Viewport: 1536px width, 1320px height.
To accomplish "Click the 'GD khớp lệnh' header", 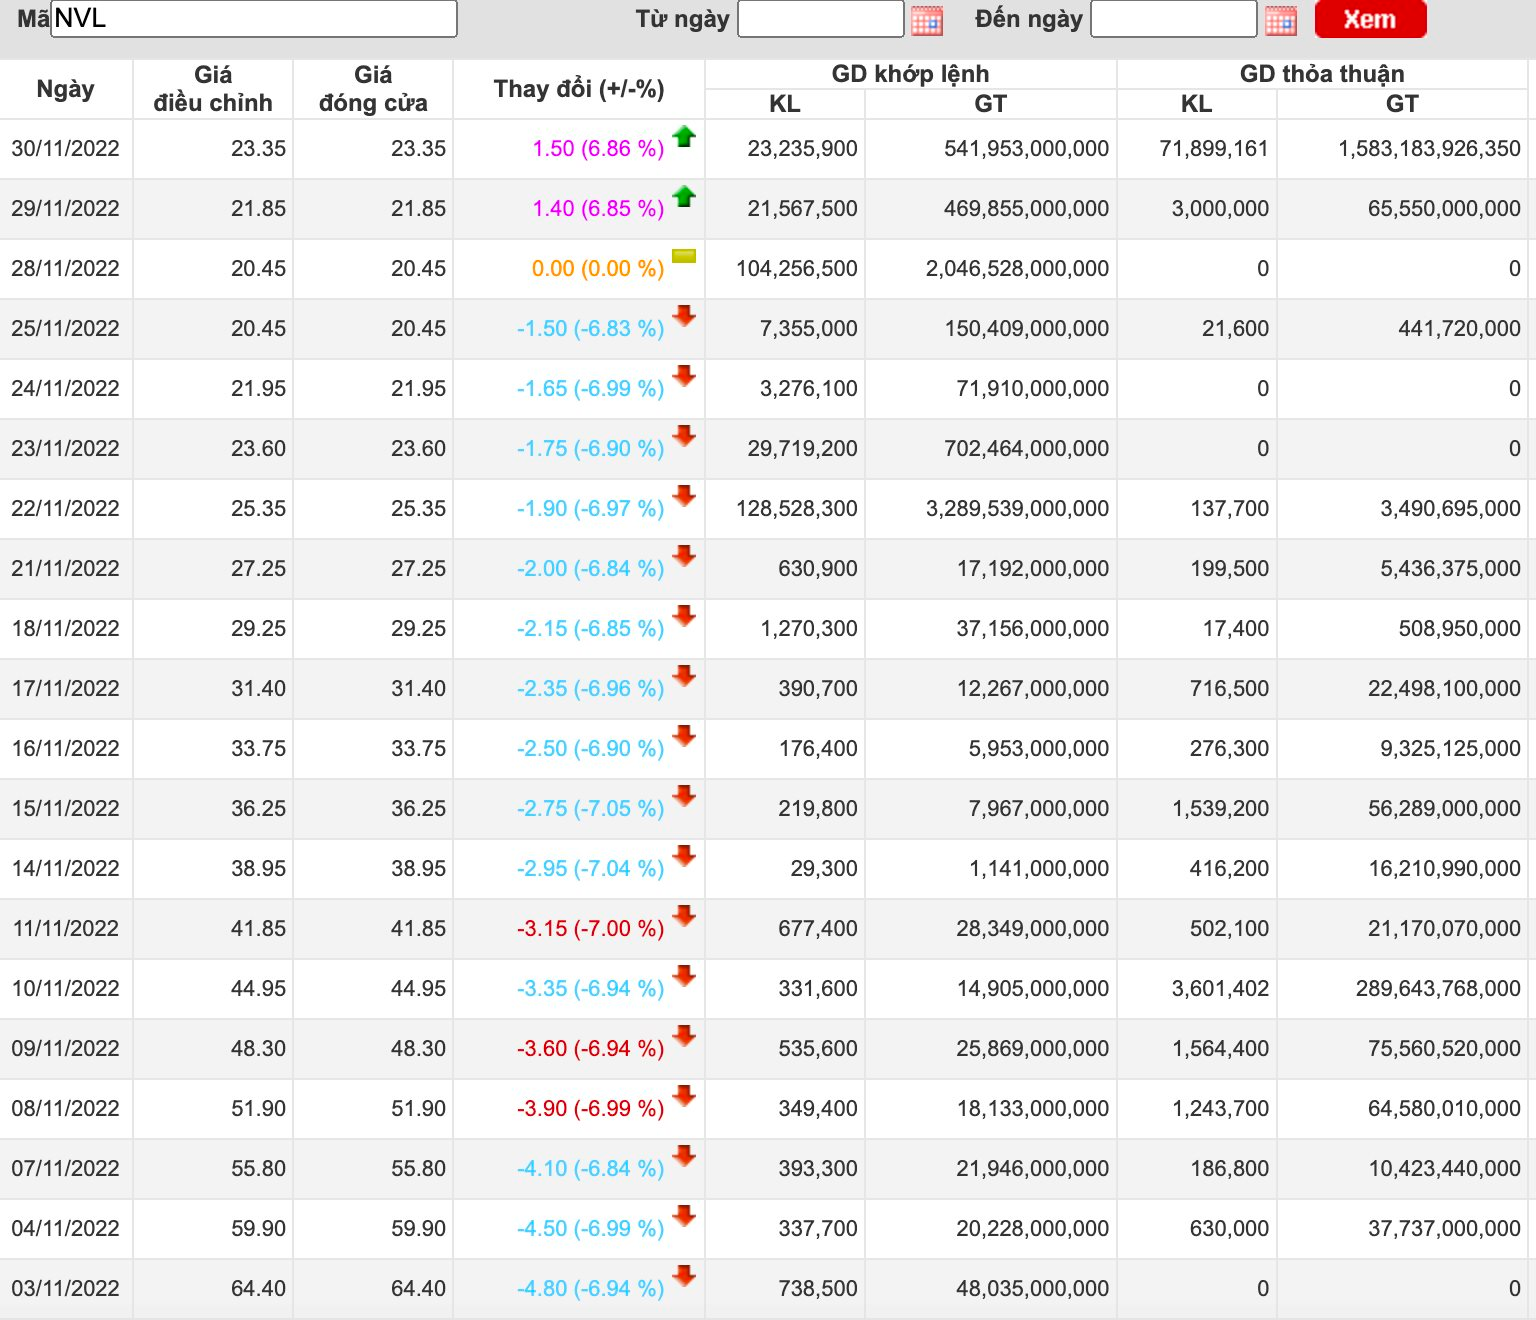I will click(910, 74).
